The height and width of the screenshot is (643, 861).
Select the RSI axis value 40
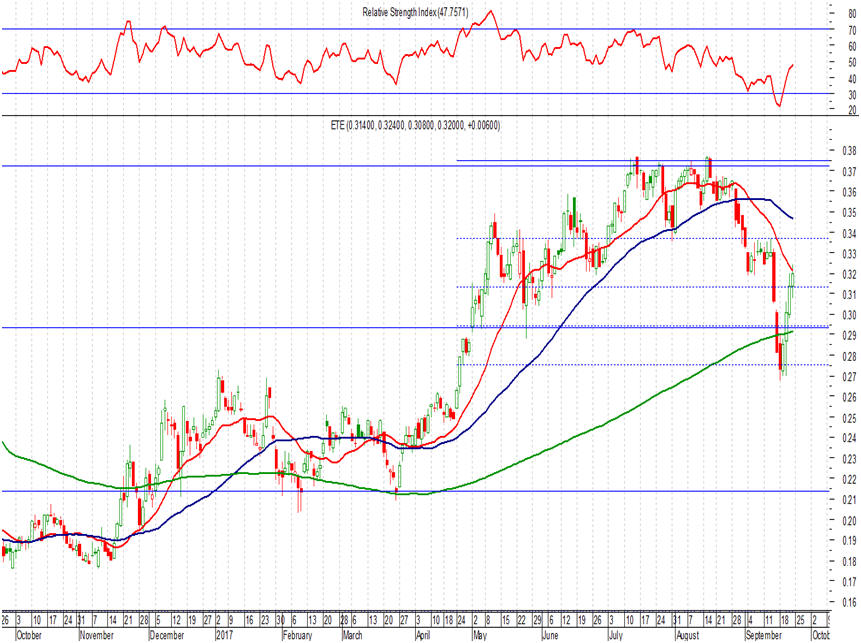(852, 79)
